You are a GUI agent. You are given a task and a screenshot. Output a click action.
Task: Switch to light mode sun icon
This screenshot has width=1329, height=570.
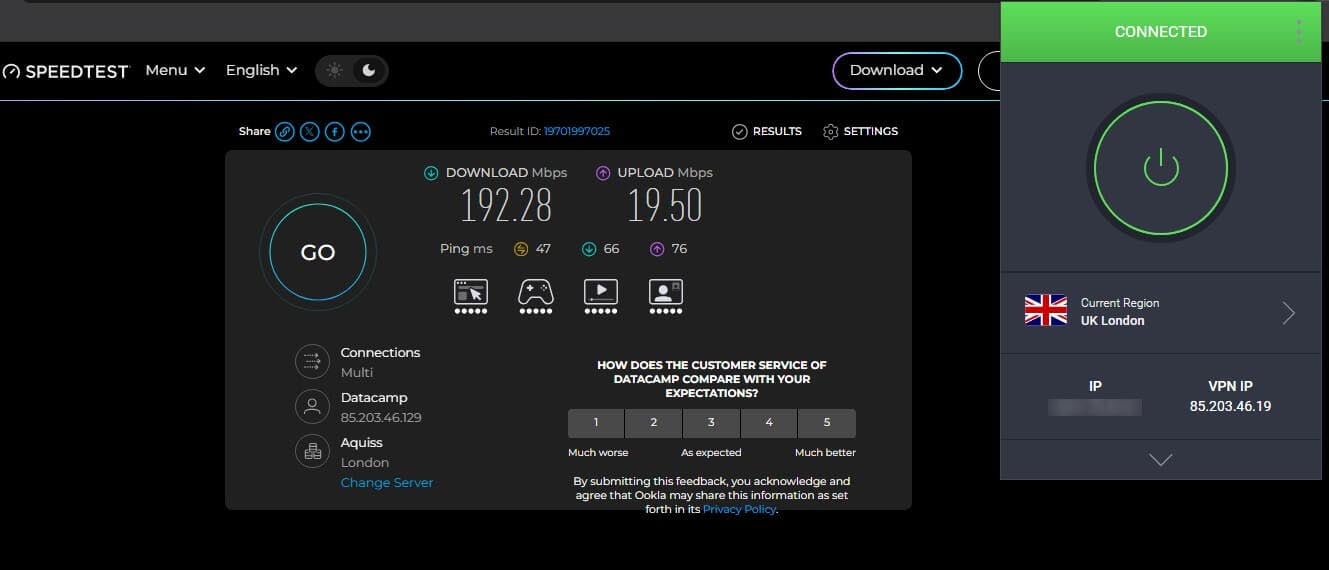pos(334,70)
